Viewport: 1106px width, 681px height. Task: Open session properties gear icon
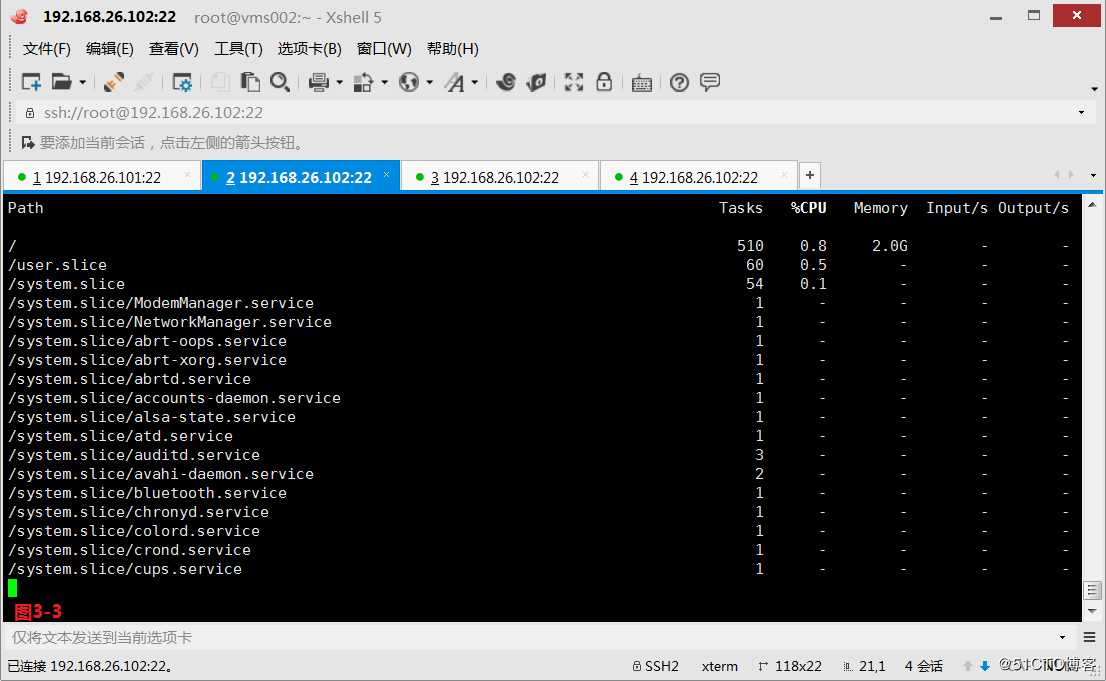tap(182, 83)
